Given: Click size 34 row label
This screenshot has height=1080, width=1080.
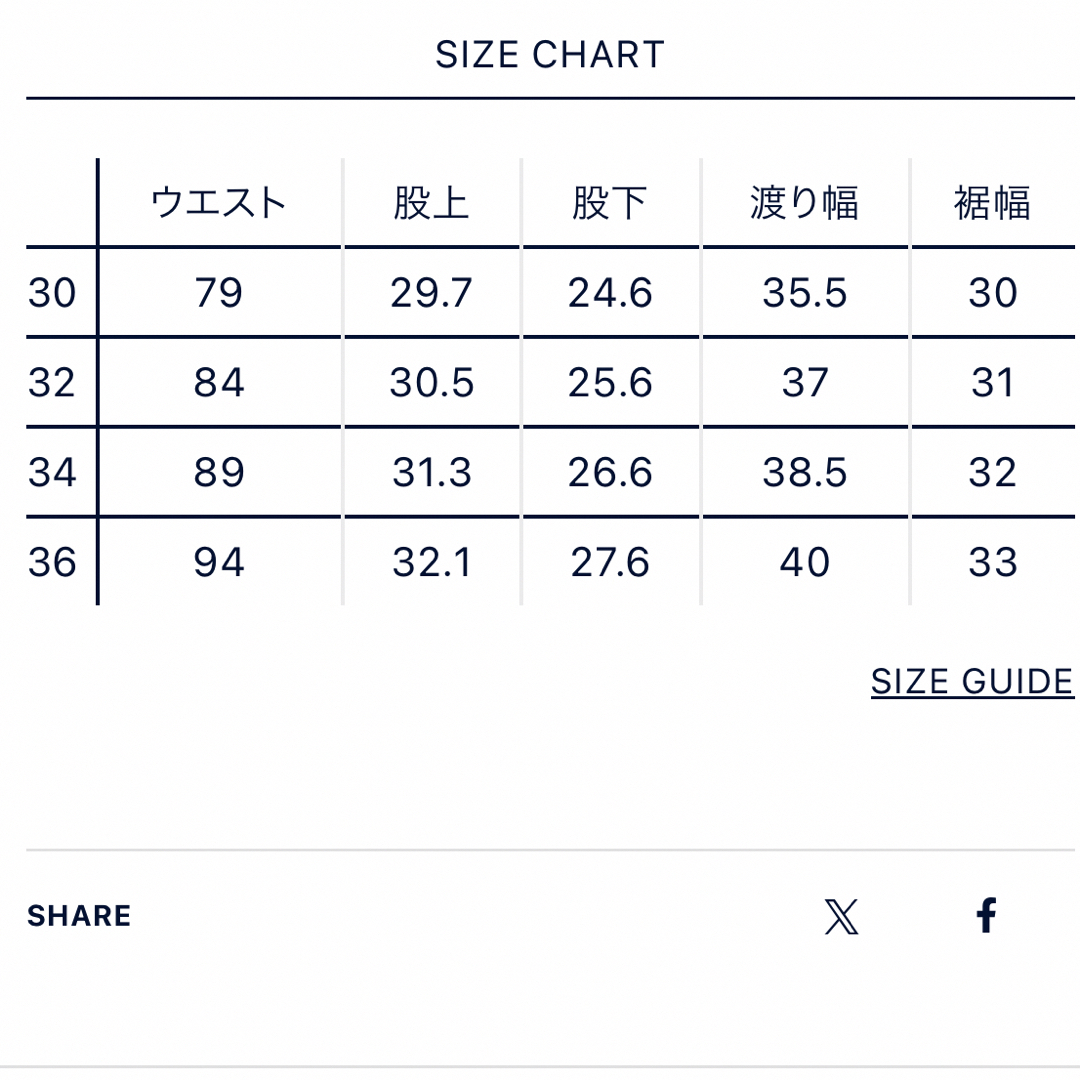Looking at the screenshot, I should coord(52,472).
